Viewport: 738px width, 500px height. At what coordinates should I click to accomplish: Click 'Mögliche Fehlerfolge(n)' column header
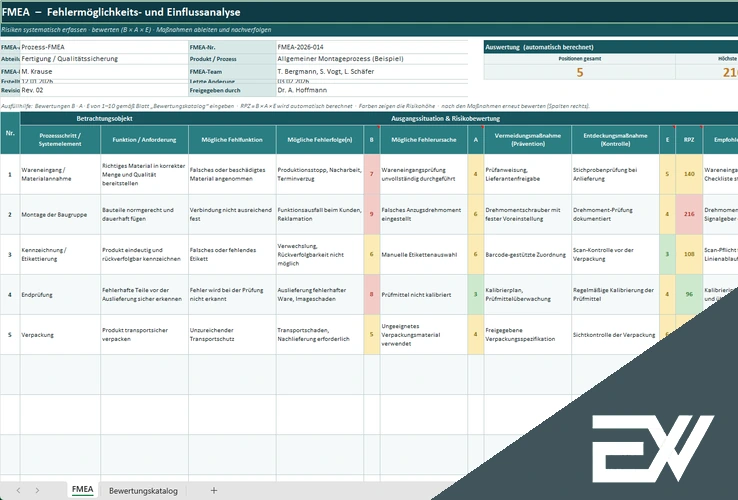click(x=320, y=140)
